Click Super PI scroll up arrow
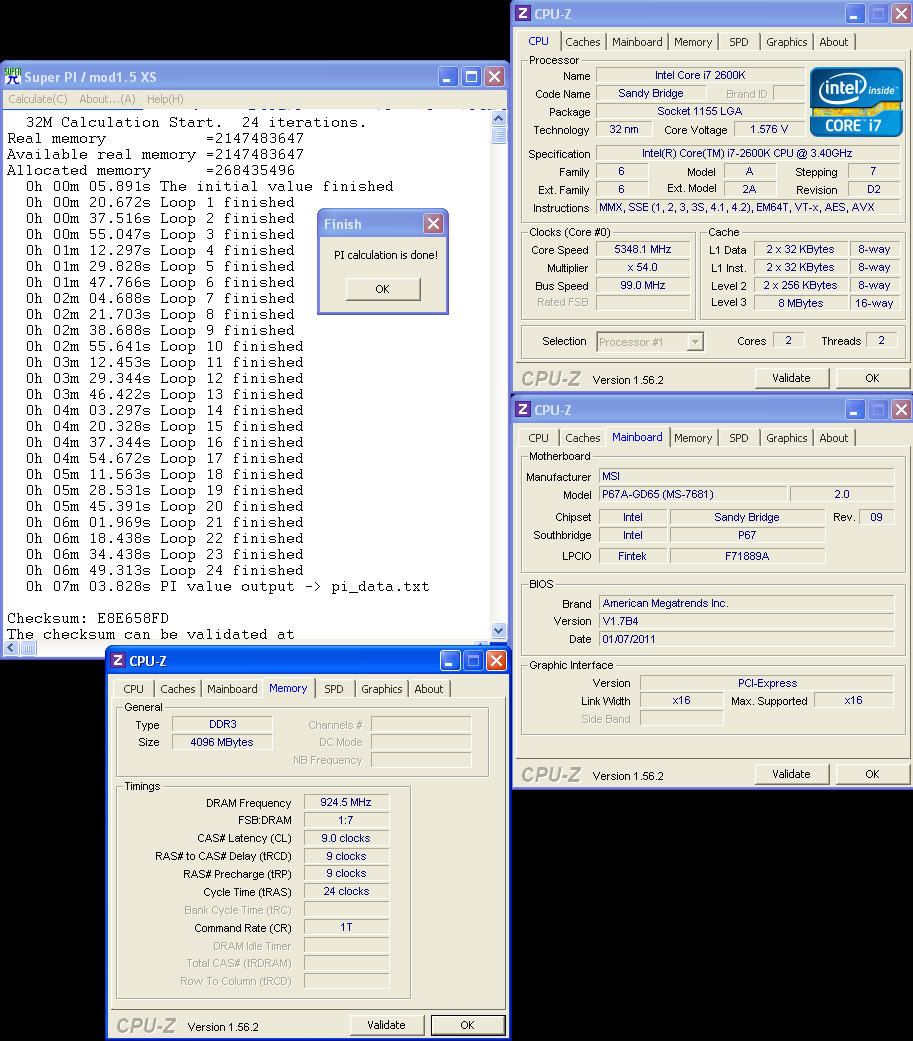The image size is (913, 1041). [x=499, y=118]
